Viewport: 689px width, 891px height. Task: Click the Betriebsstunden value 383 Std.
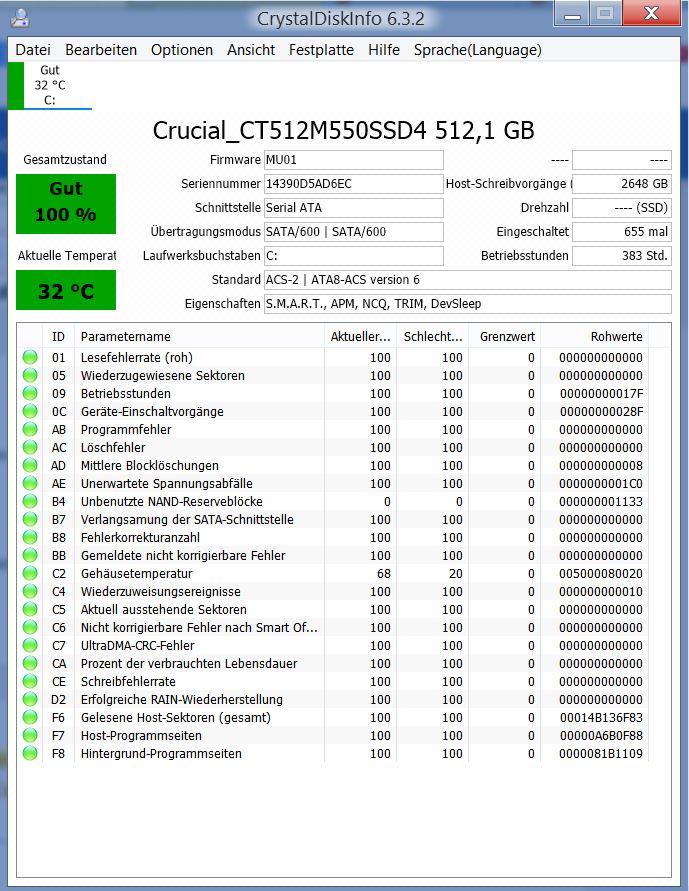(621, 256)
